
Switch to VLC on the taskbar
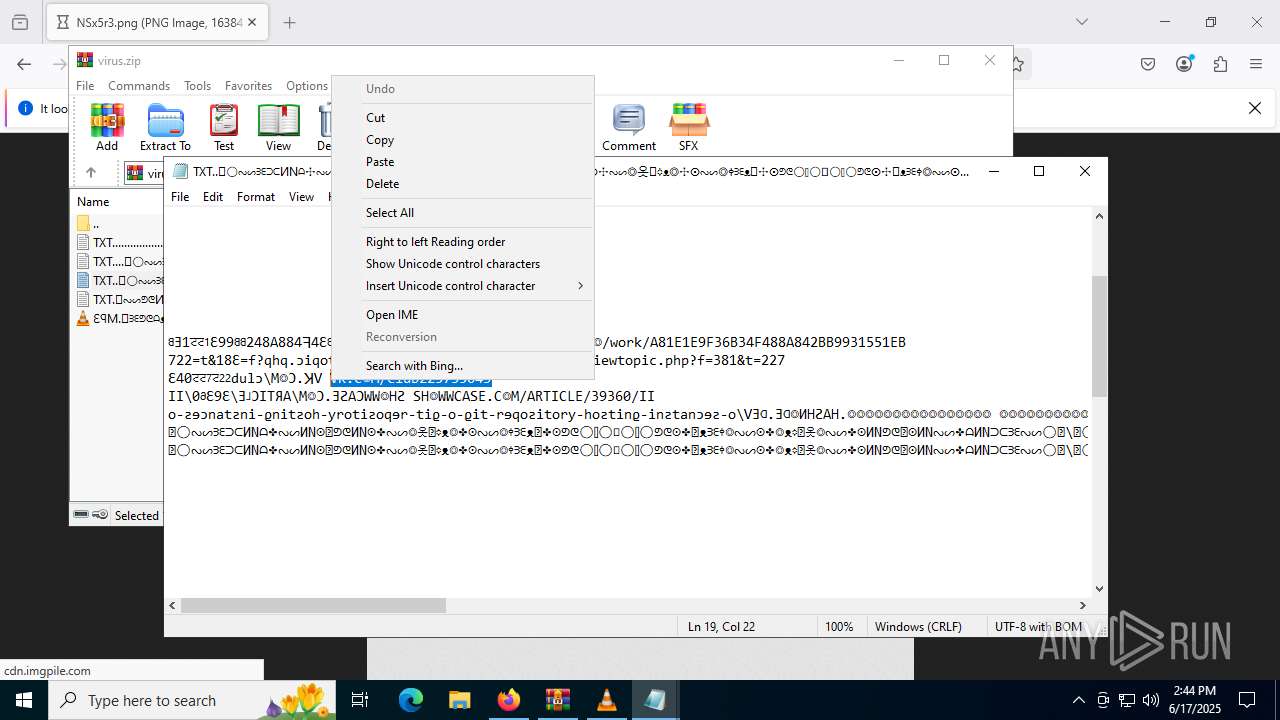pyautogui.click(x=606, y=700)
